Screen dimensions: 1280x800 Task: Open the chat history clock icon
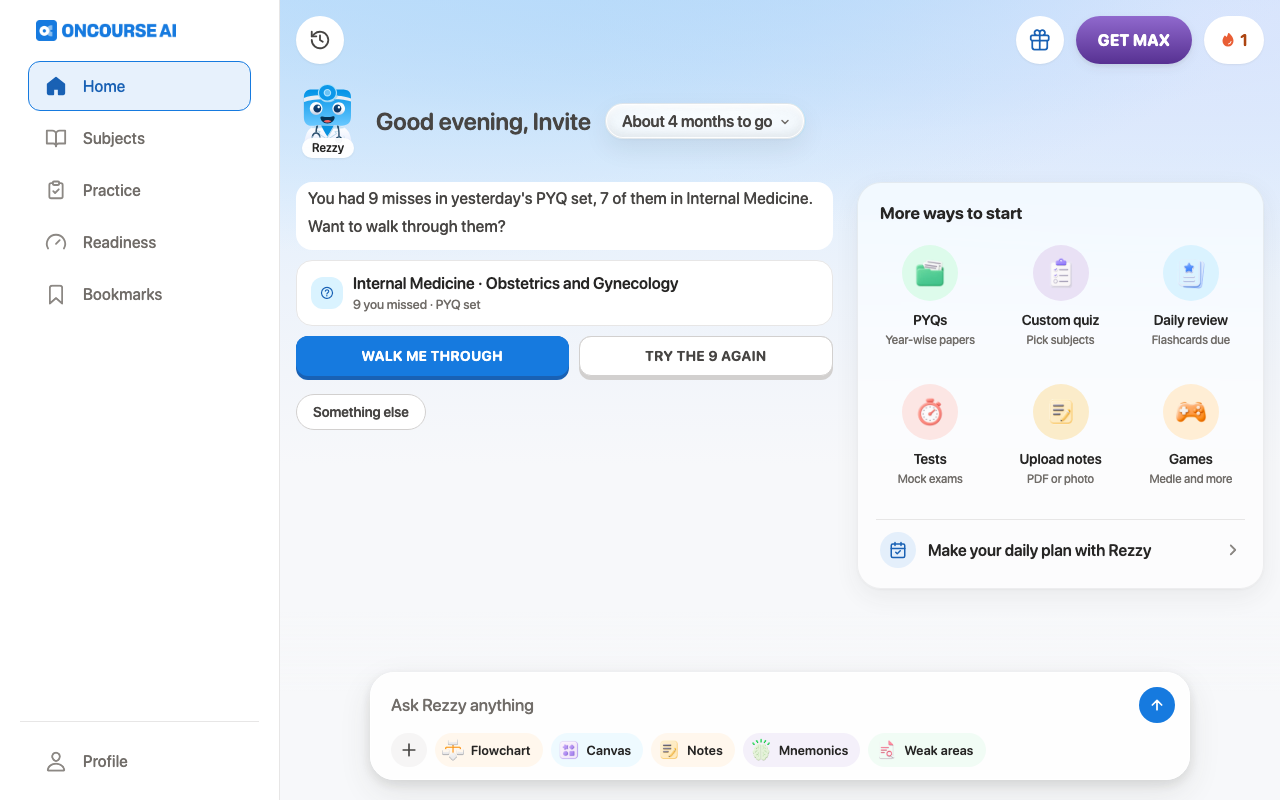tap(320, 40)
